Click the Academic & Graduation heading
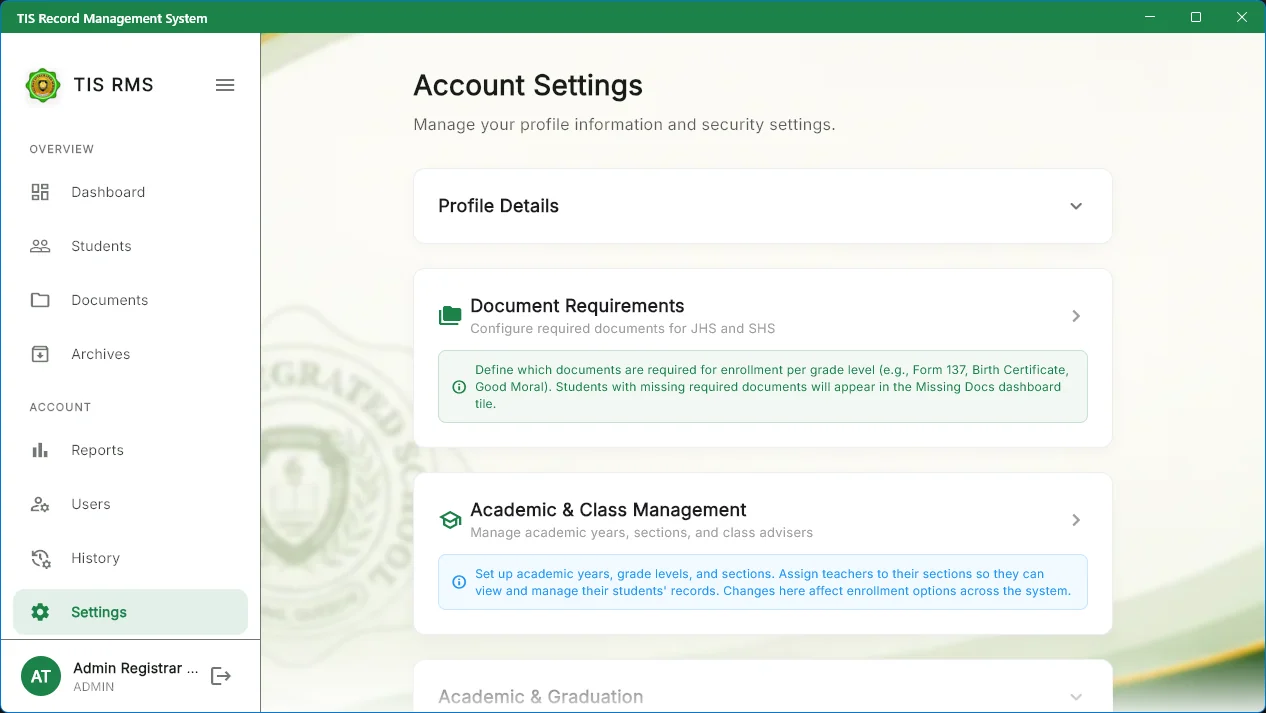The width and height of the screenshot is (1266, 713). [540, 697]
